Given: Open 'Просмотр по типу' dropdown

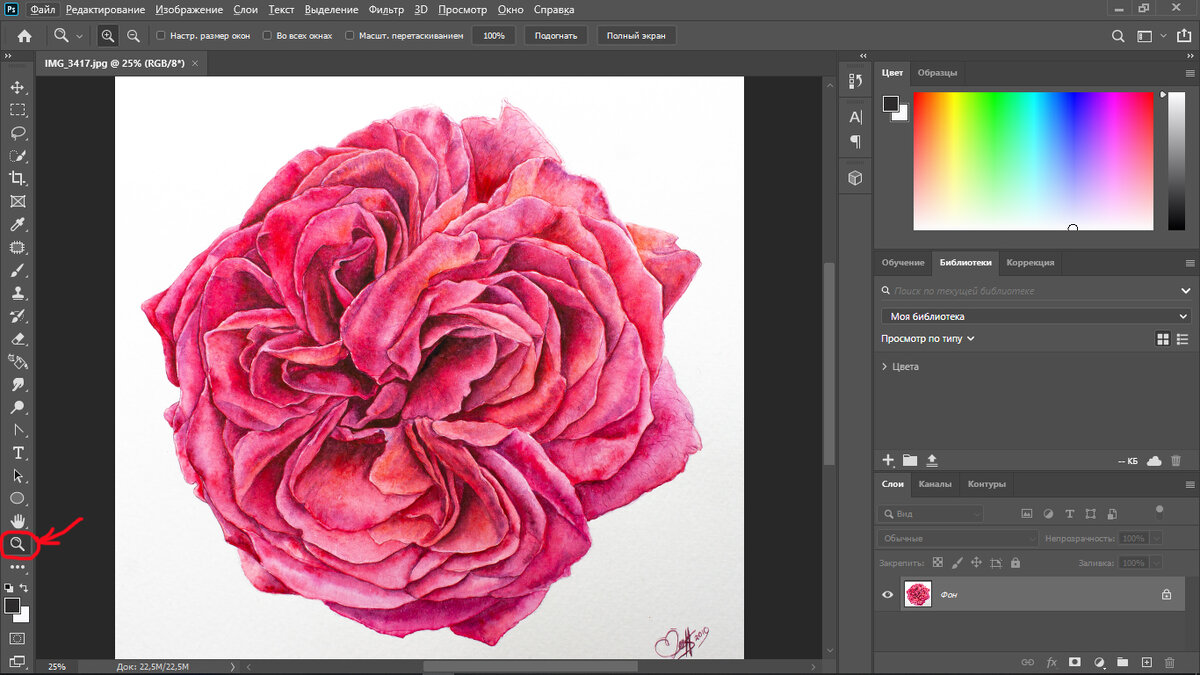Looking at the screenshot, I should (927, 339).
